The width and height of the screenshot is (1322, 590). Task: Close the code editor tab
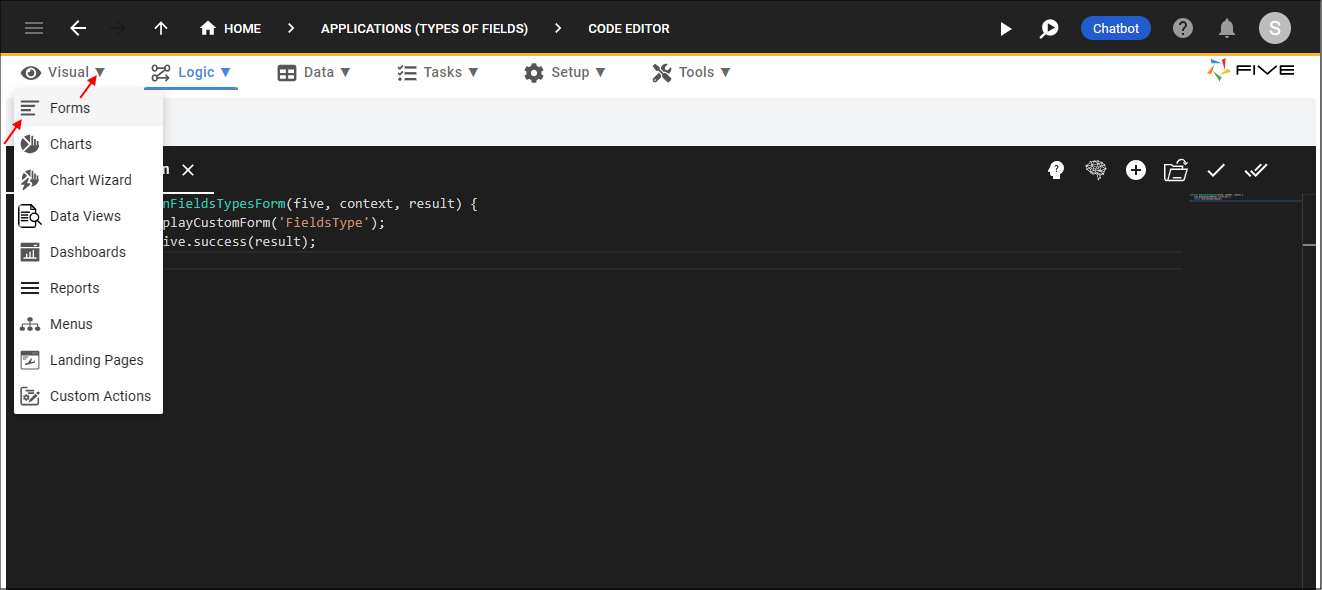click(x=188, y=170)
